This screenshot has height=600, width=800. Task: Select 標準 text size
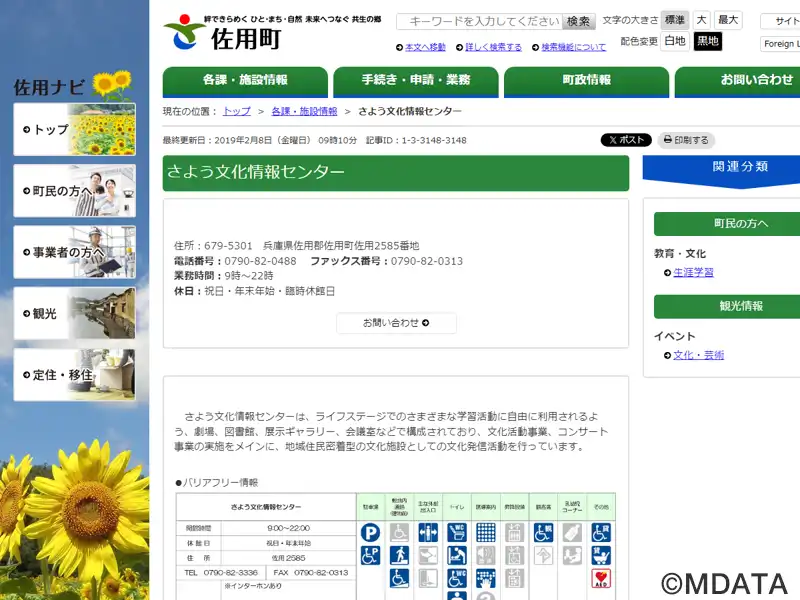coord(675,20)
